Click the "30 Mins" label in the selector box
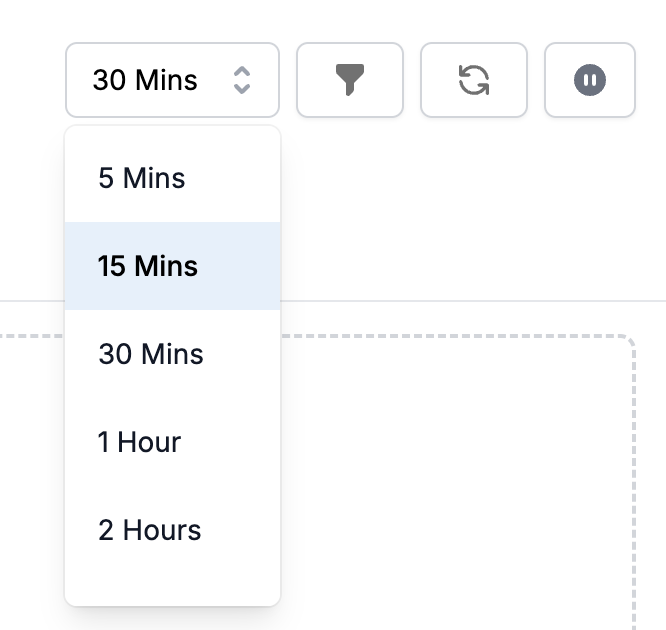This screenshot has height=630, width=666. tap(145, 80)
